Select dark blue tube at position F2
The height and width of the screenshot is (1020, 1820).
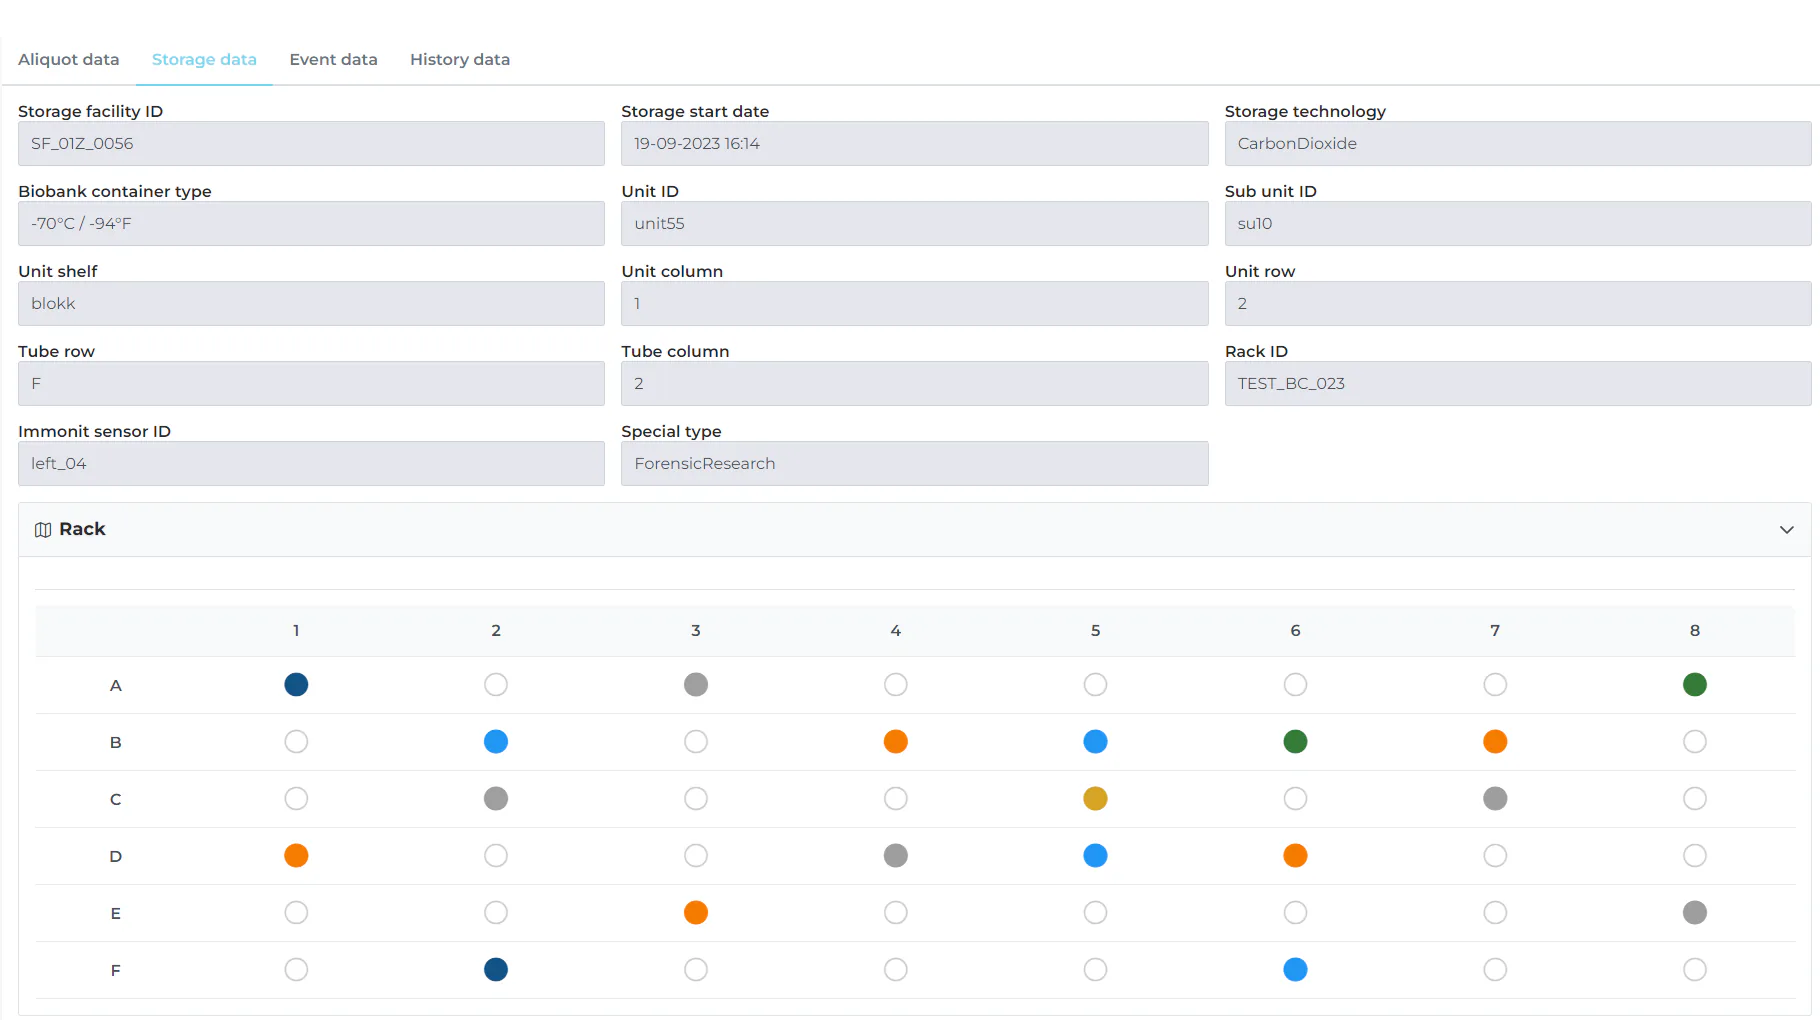[x=496, y=970]
